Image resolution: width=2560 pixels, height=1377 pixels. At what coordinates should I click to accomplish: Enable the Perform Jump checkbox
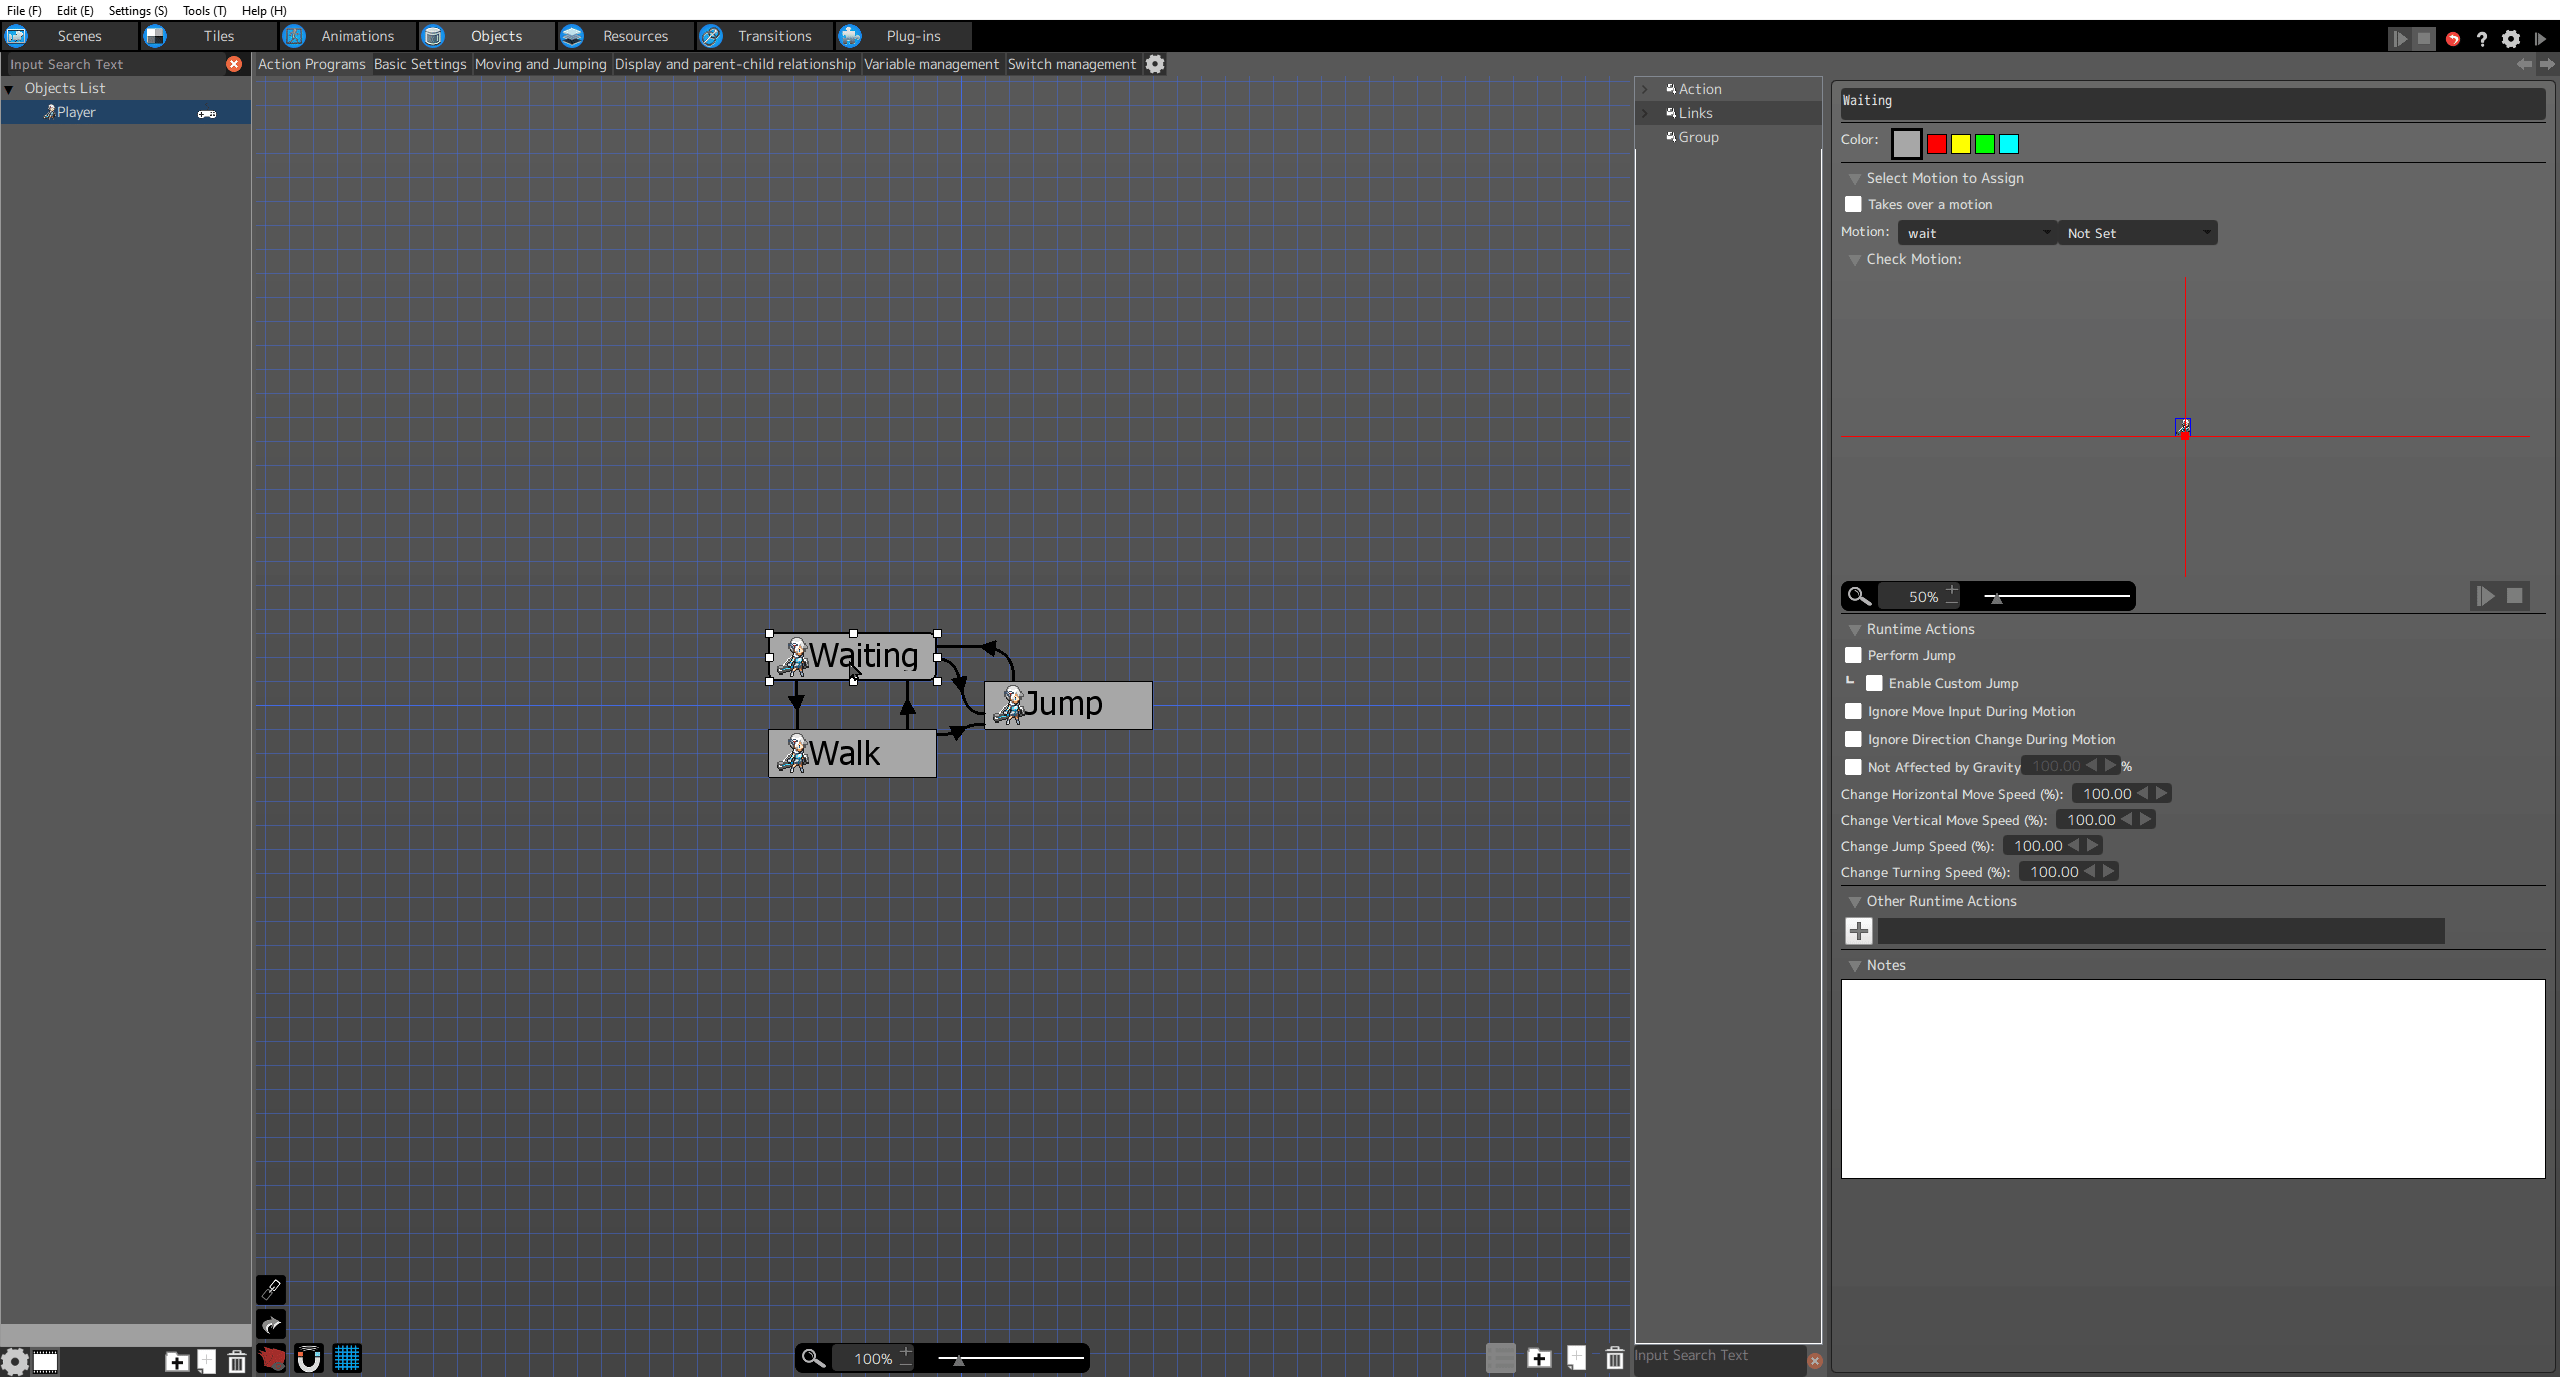point(1853,655)
